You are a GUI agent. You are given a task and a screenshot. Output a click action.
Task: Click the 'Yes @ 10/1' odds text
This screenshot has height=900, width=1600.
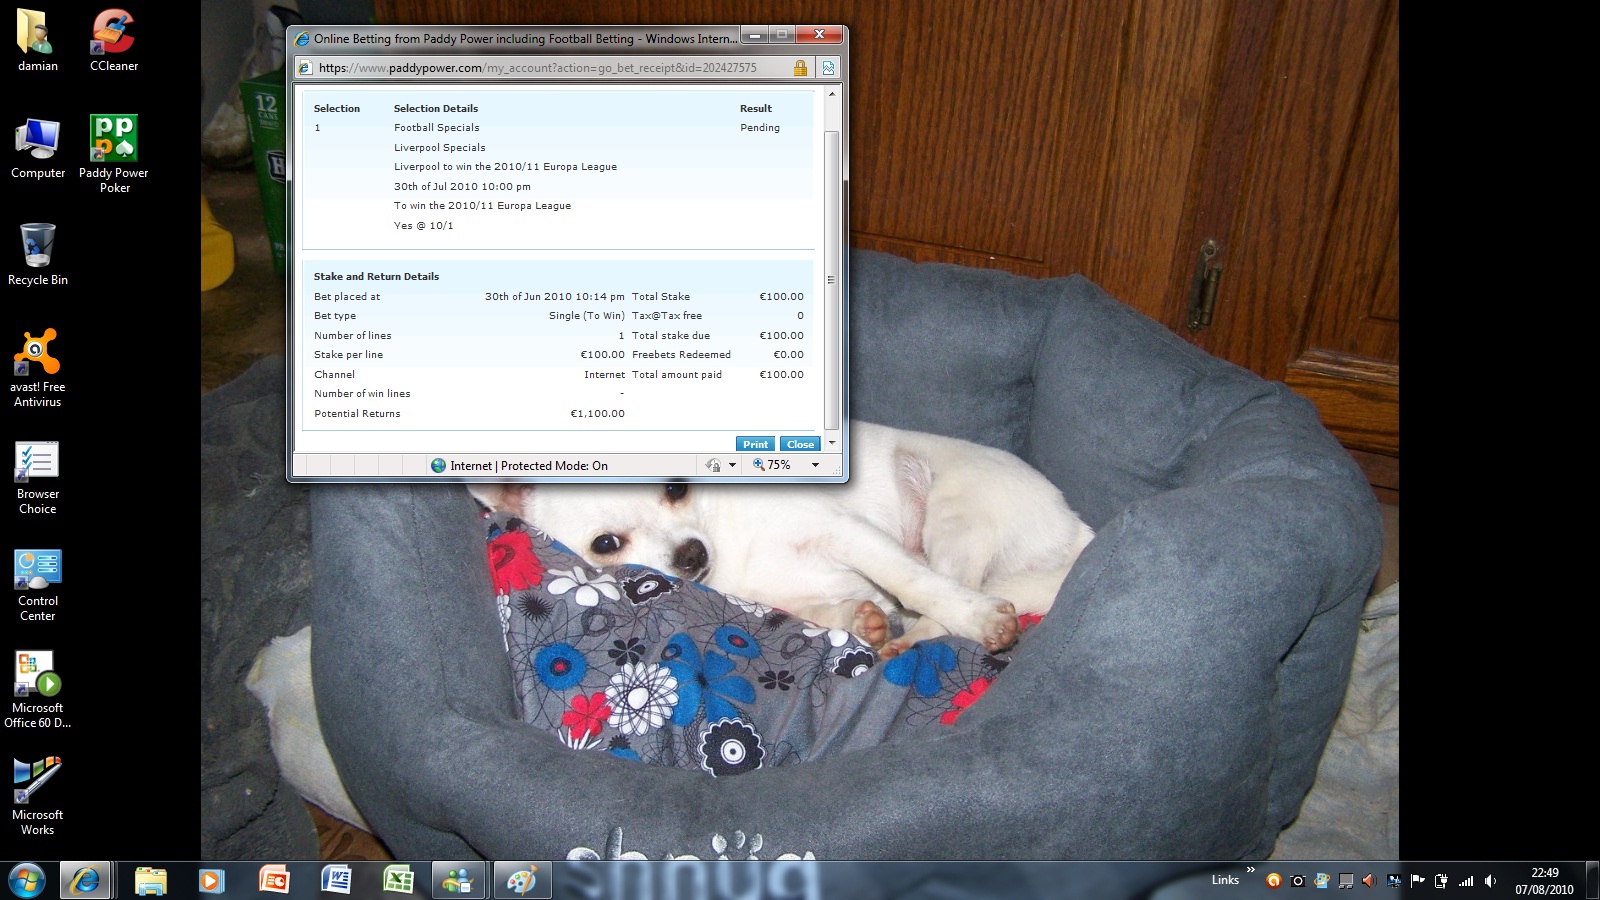424,226
